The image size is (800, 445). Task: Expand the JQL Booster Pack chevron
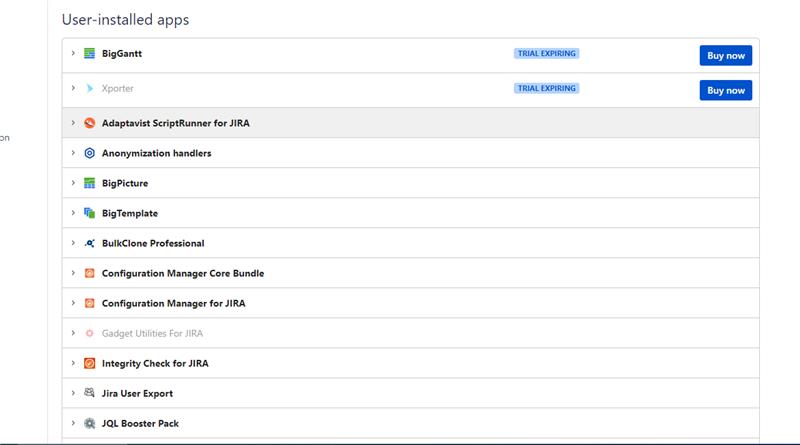click(73, 423)
